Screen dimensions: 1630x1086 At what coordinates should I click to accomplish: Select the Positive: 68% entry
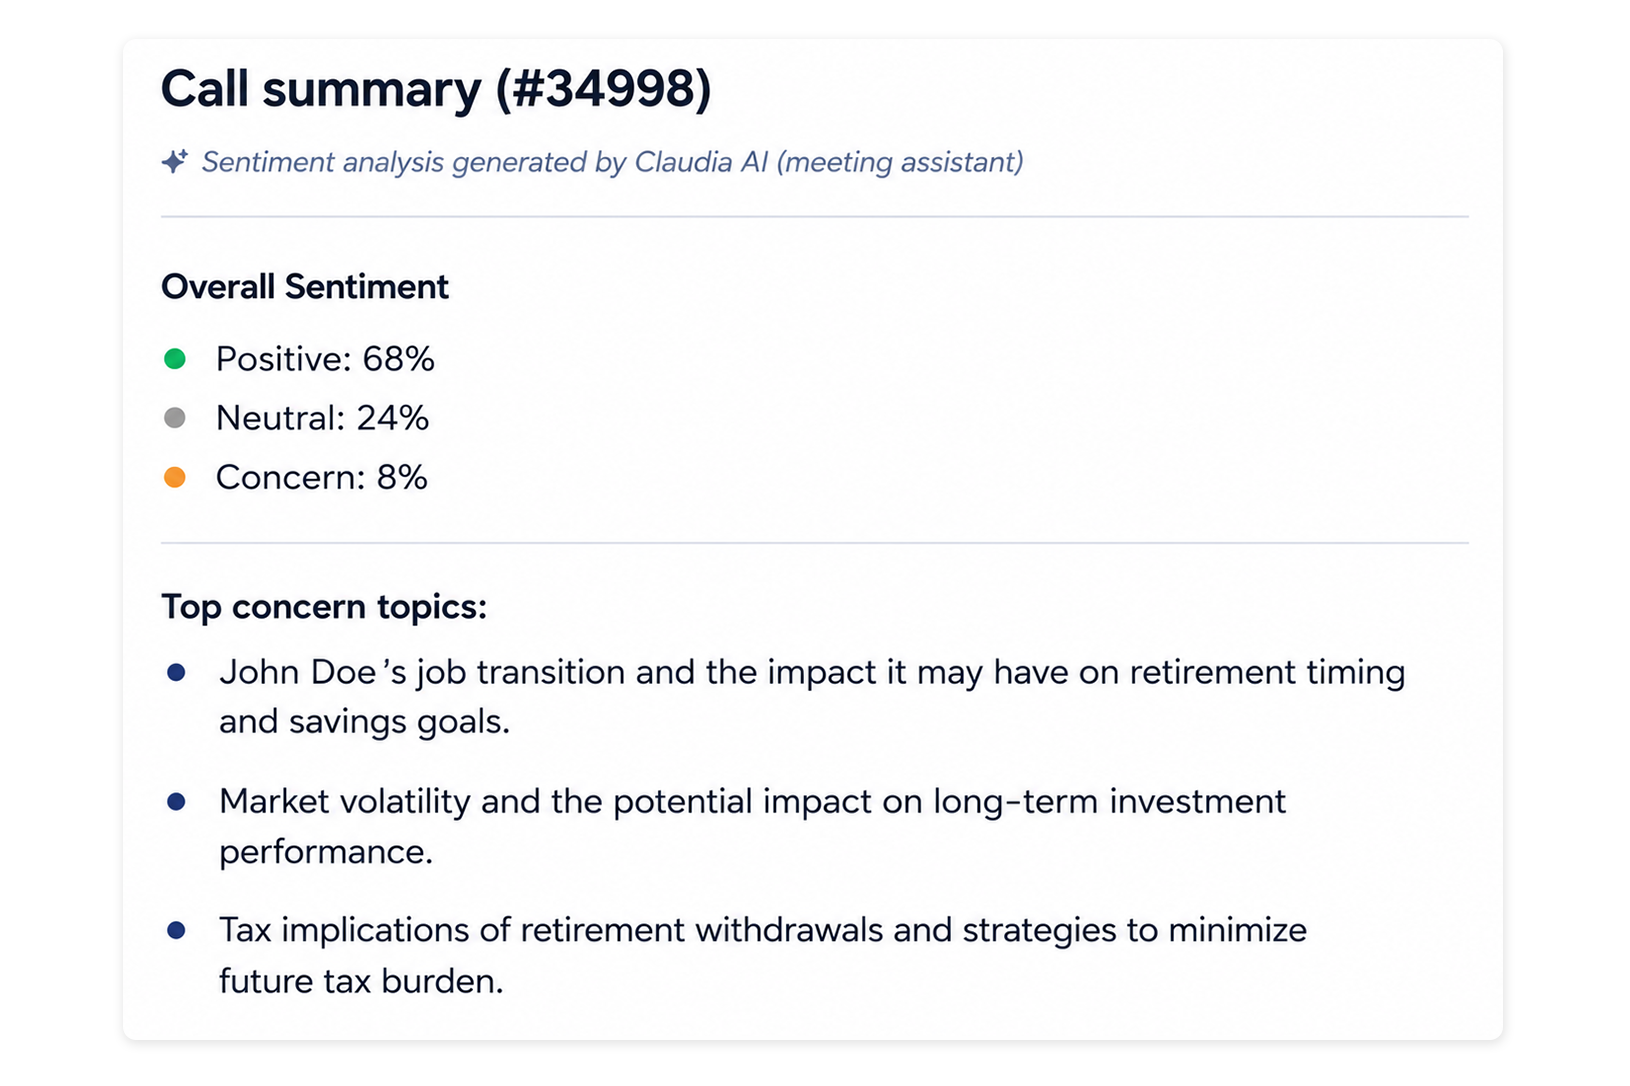(325, 359)
